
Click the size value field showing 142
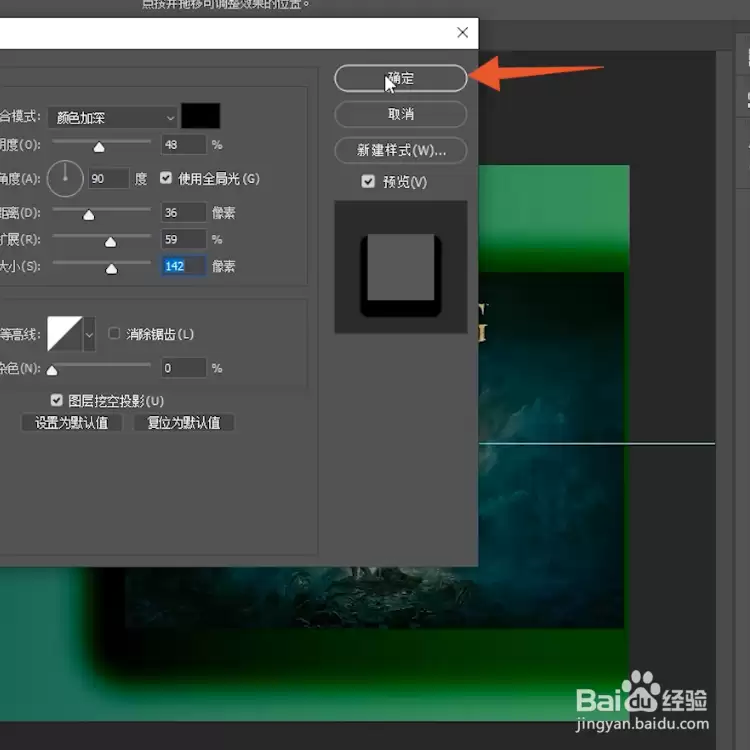pyautogui.click(x=184, y=266)
